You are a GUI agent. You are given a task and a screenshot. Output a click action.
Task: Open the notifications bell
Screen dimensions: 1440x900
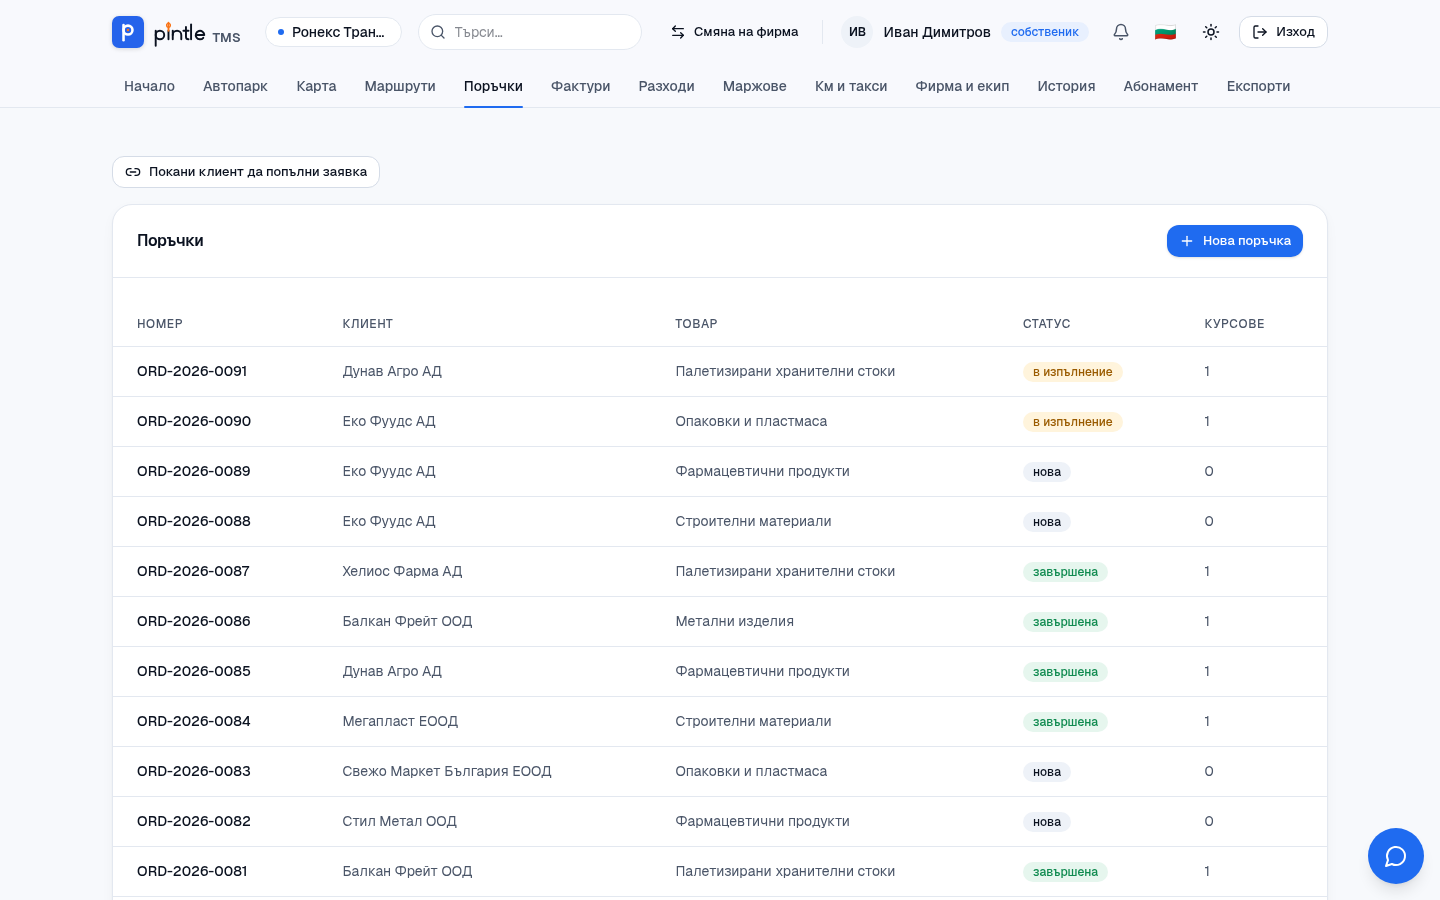tap(1121, 32)
